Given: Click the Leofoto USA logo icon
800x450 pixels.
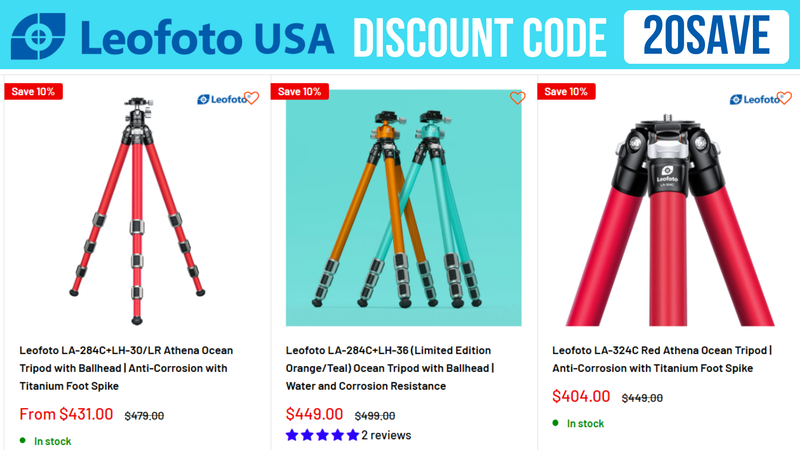Looking at the screenshot, I should (38, 36).
